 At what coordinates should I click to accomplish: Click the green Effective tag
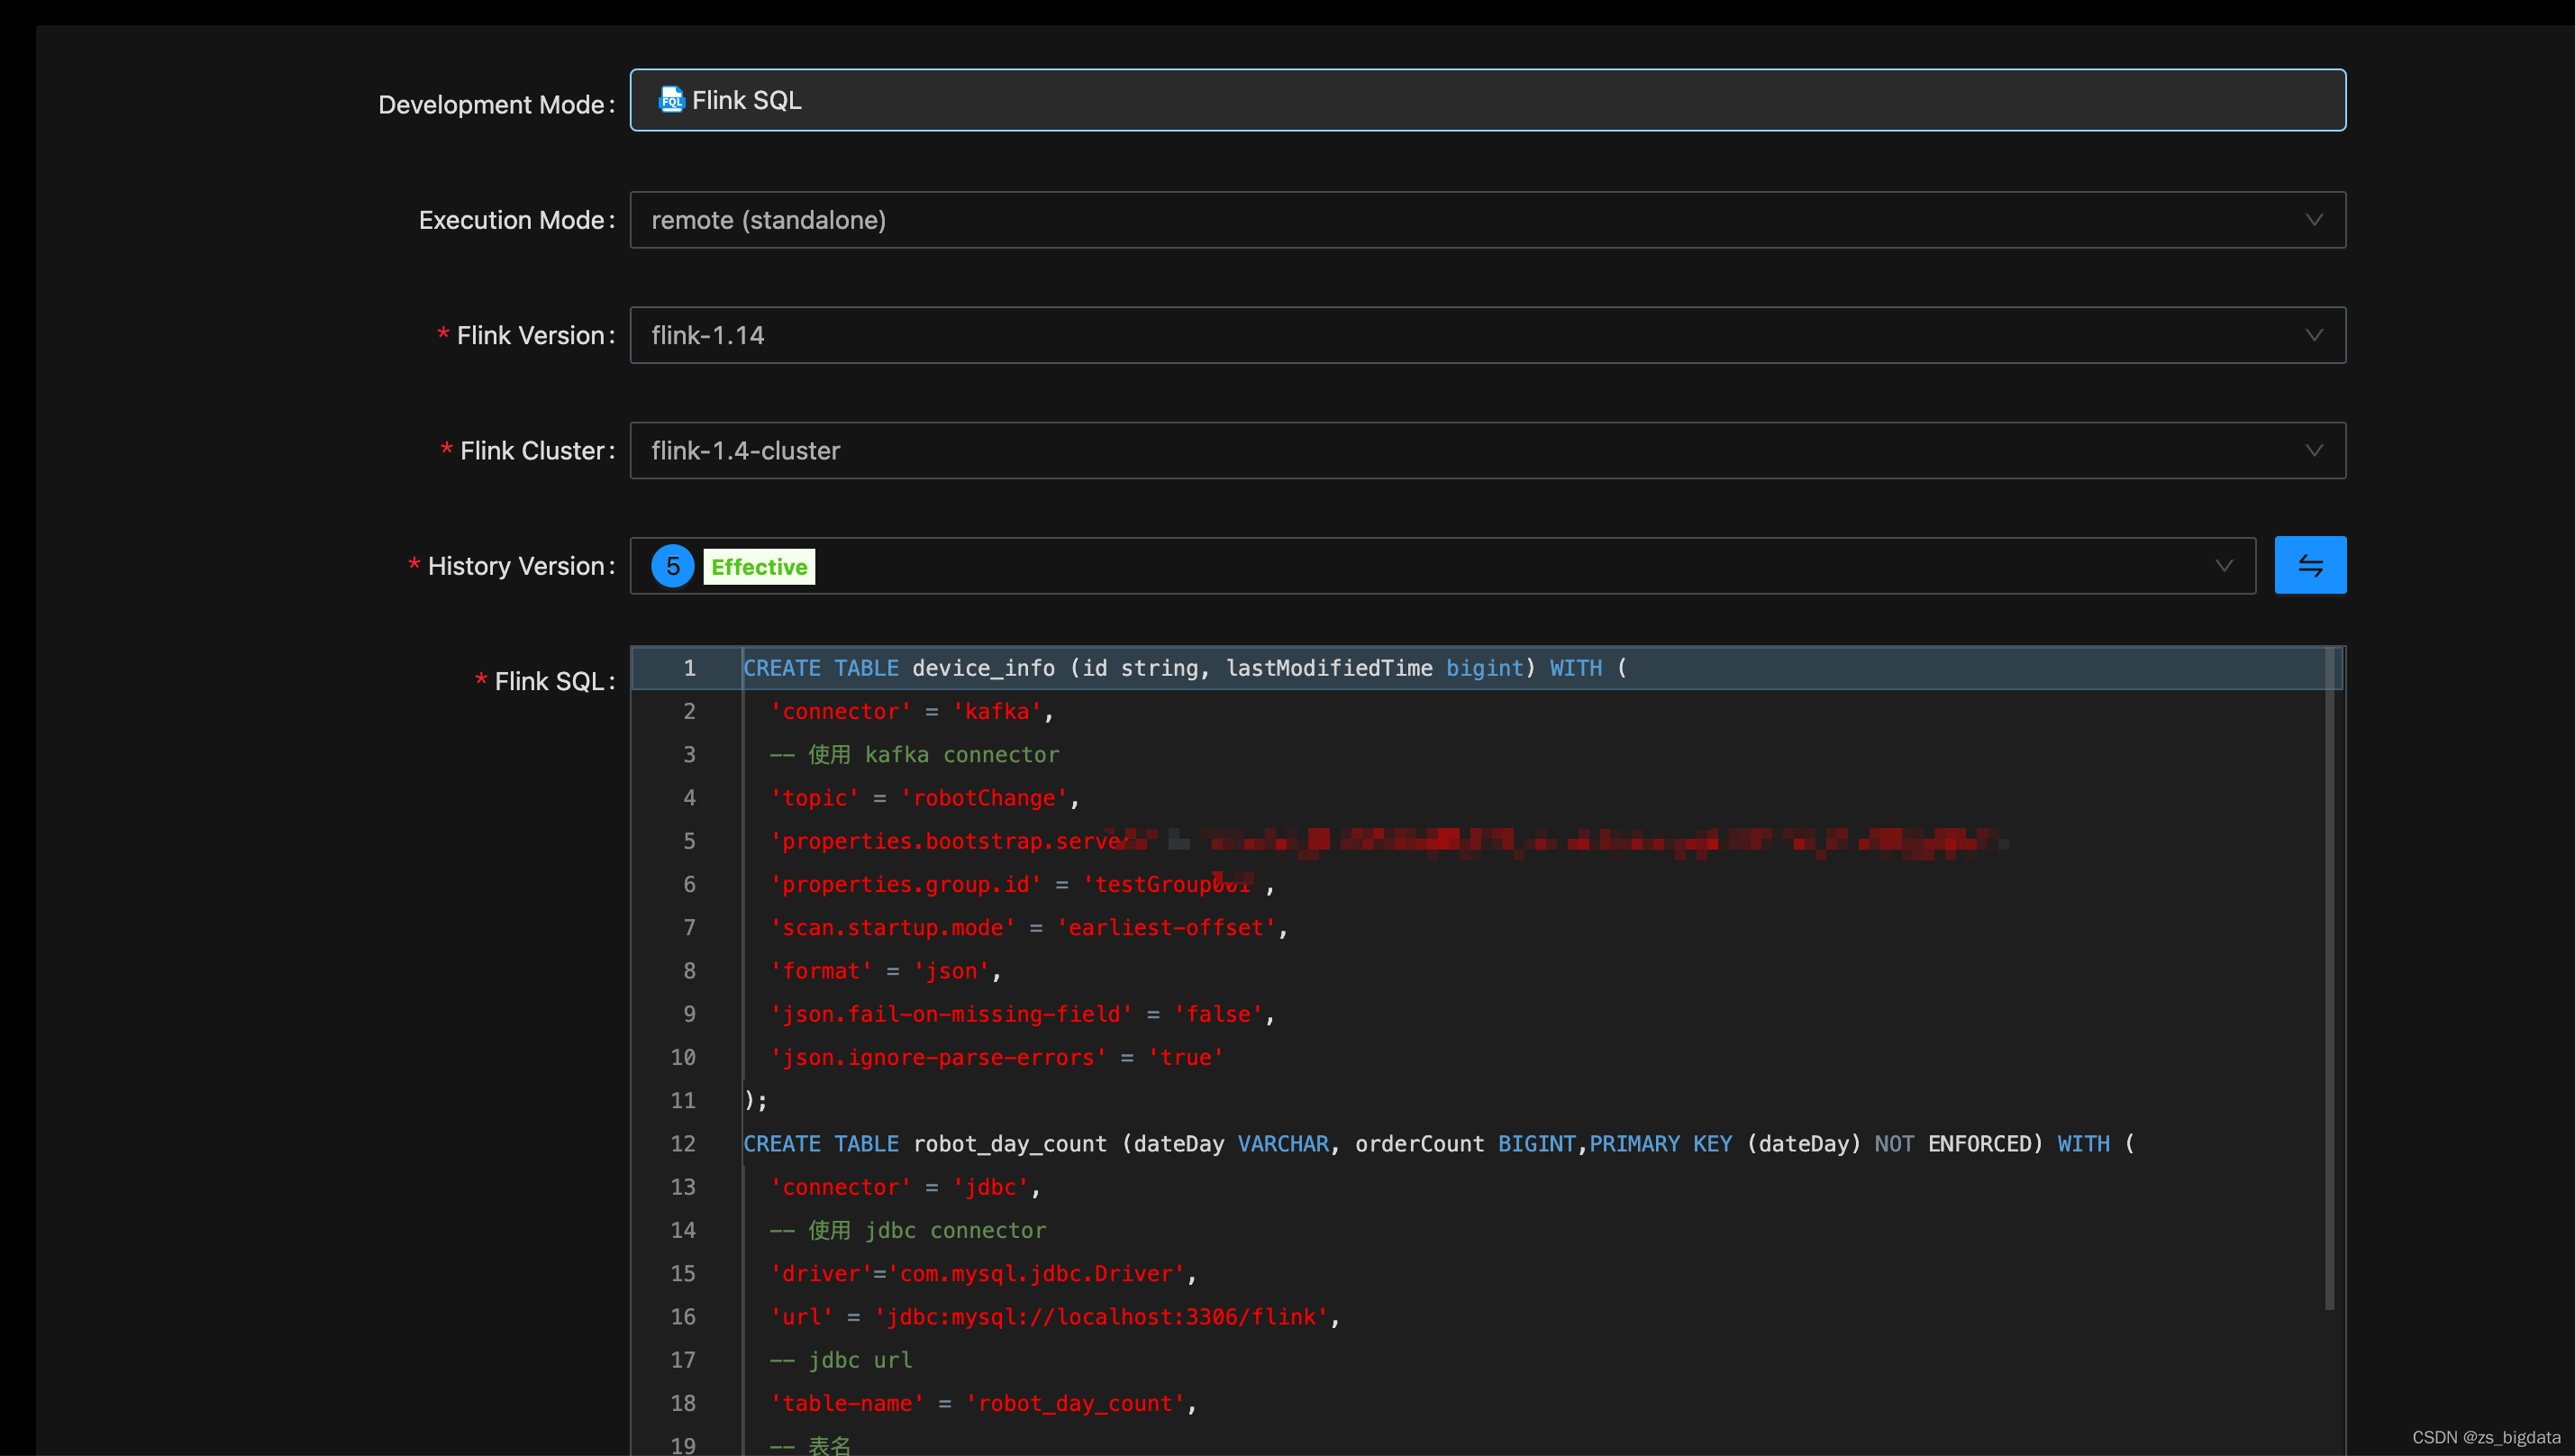coord(759,567)
